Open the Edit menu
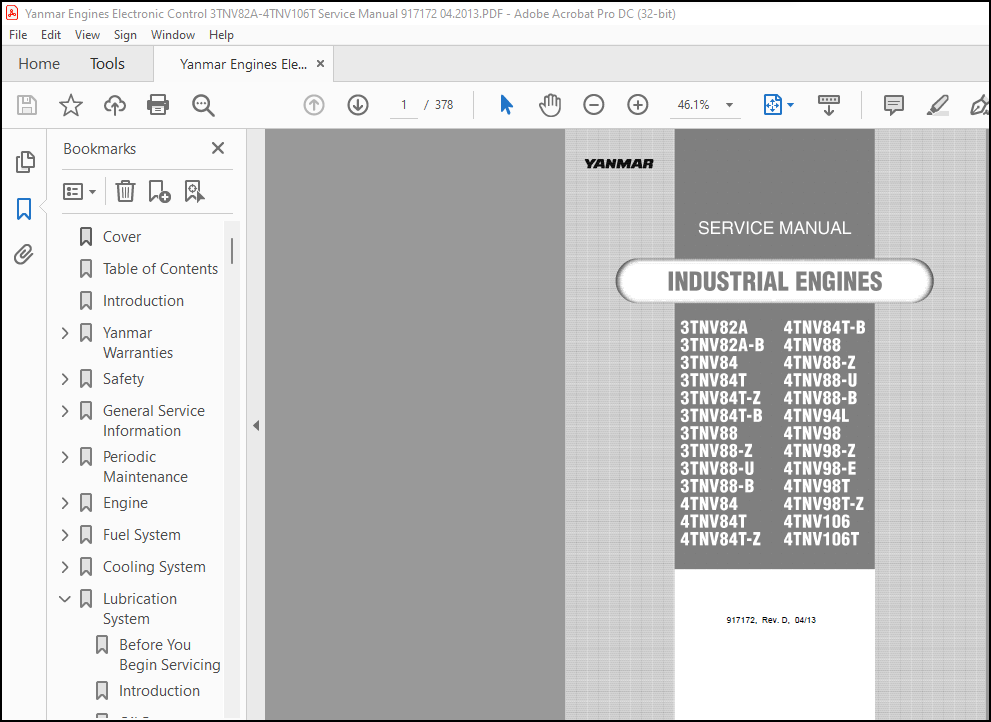The image size is (991, 722). 51,35
